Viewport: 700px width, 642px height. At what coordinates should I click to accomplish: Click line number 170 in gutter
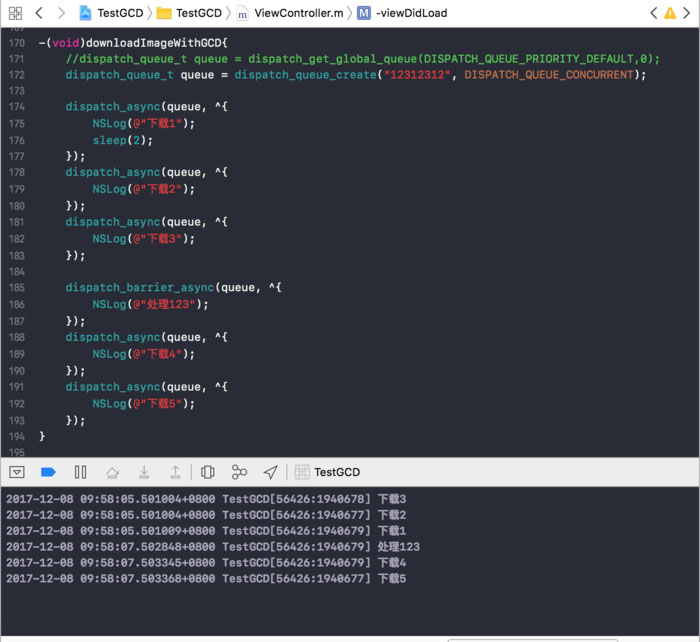point(17,43)
